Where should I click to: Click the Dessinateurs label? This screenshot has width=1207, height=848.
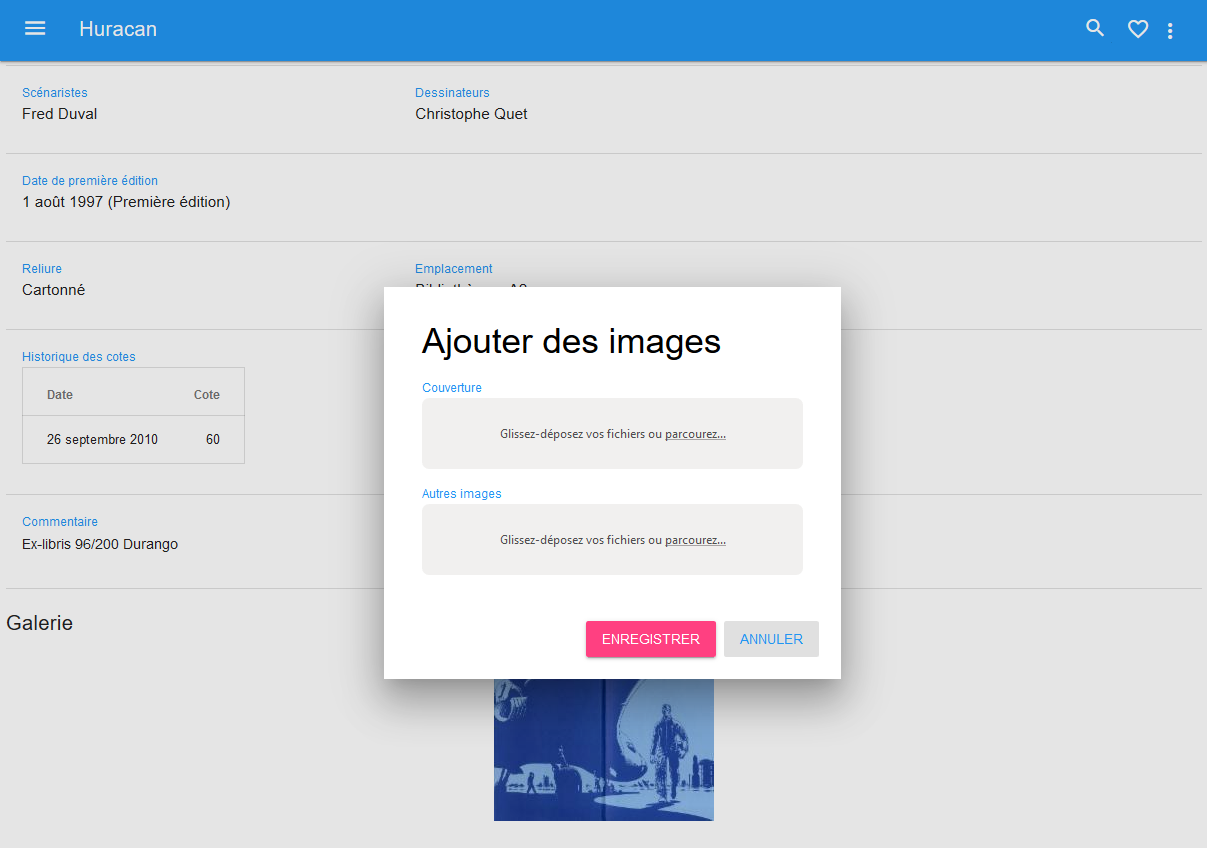(452, 93)
